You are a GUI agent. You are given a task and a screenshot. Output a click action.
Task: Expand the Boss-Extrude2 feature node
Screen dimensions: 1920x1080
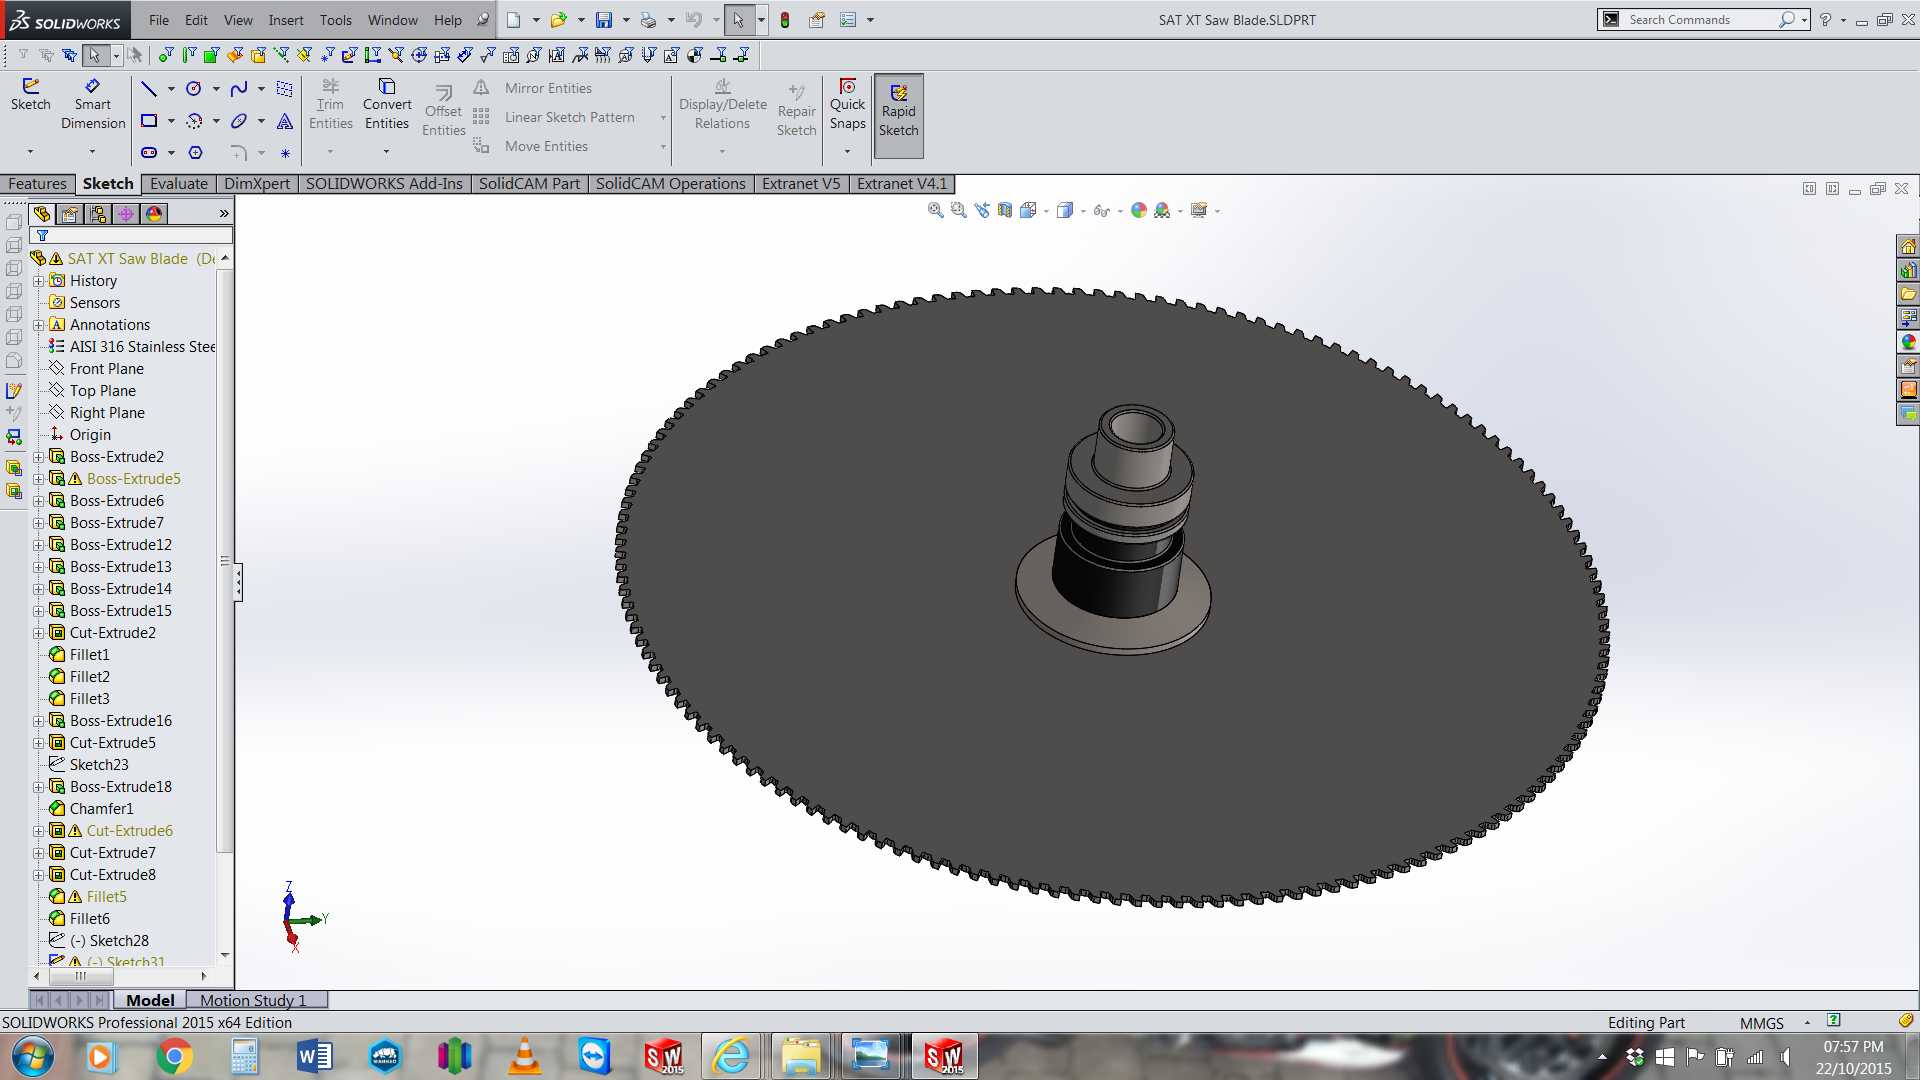click(x=39, y=457)
